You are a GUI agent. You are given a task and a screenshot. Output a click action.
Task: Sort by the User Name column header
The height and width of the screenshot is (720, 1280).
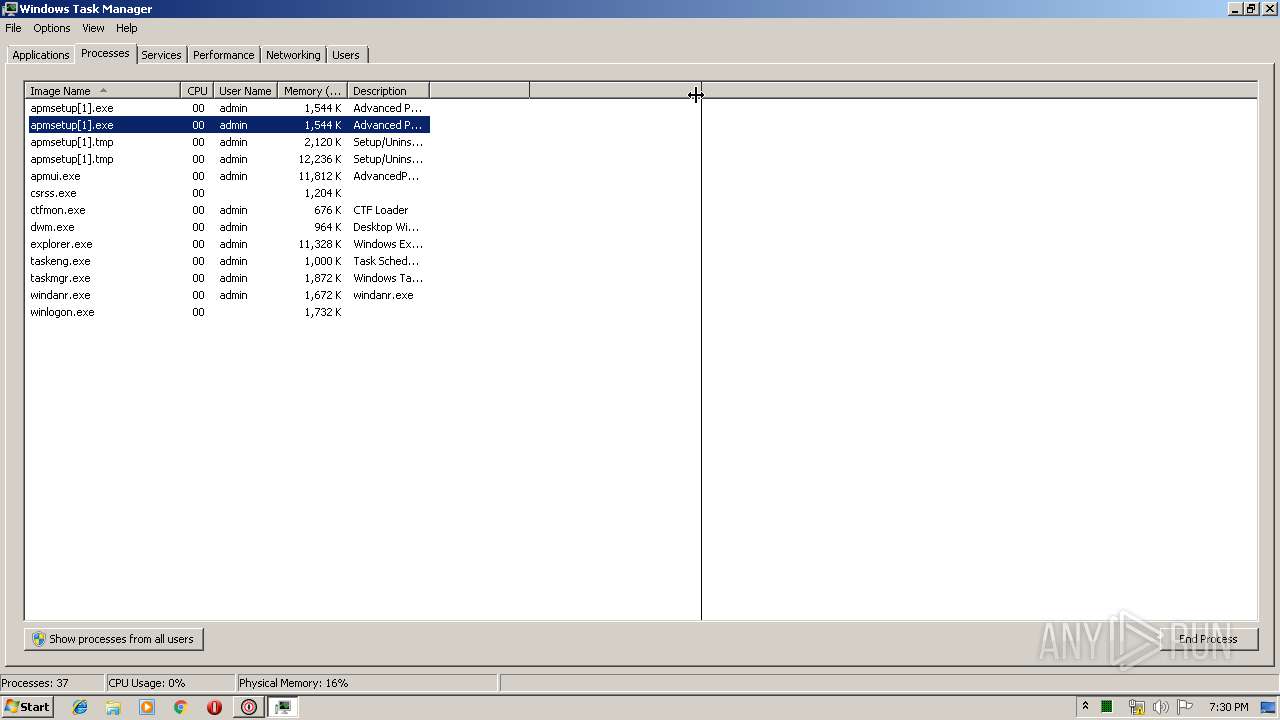point(245,91)
